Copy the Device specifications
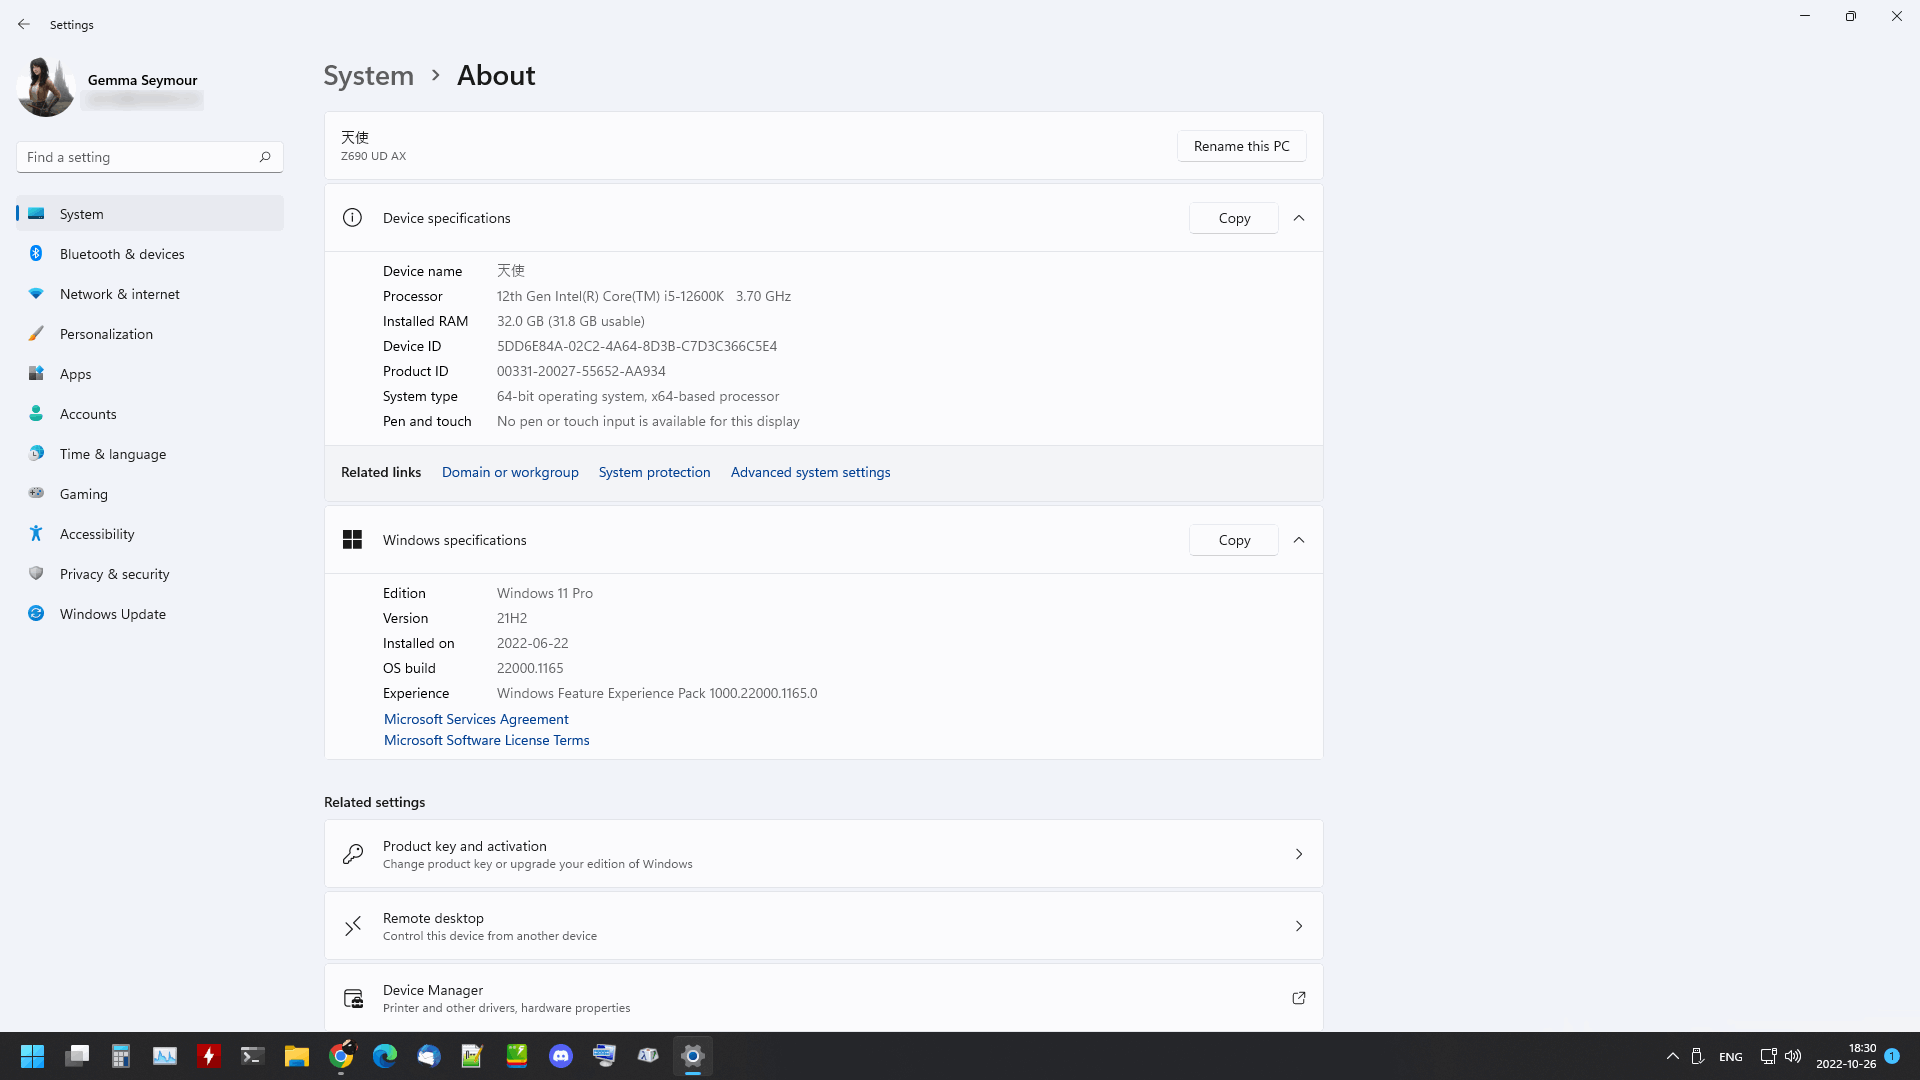The width and height of the screenshot is (1920, 1080). pyautogui.click(x=1234, y=218)
